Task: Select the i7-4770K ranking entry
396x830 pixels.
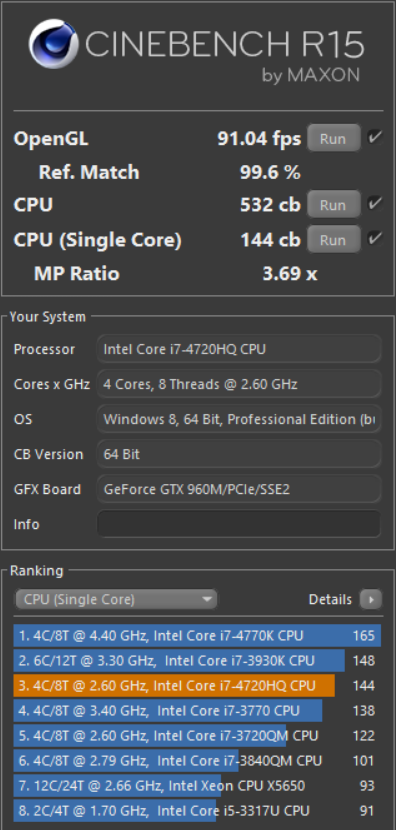Action: pyautogui.click(x=197, y=635)
